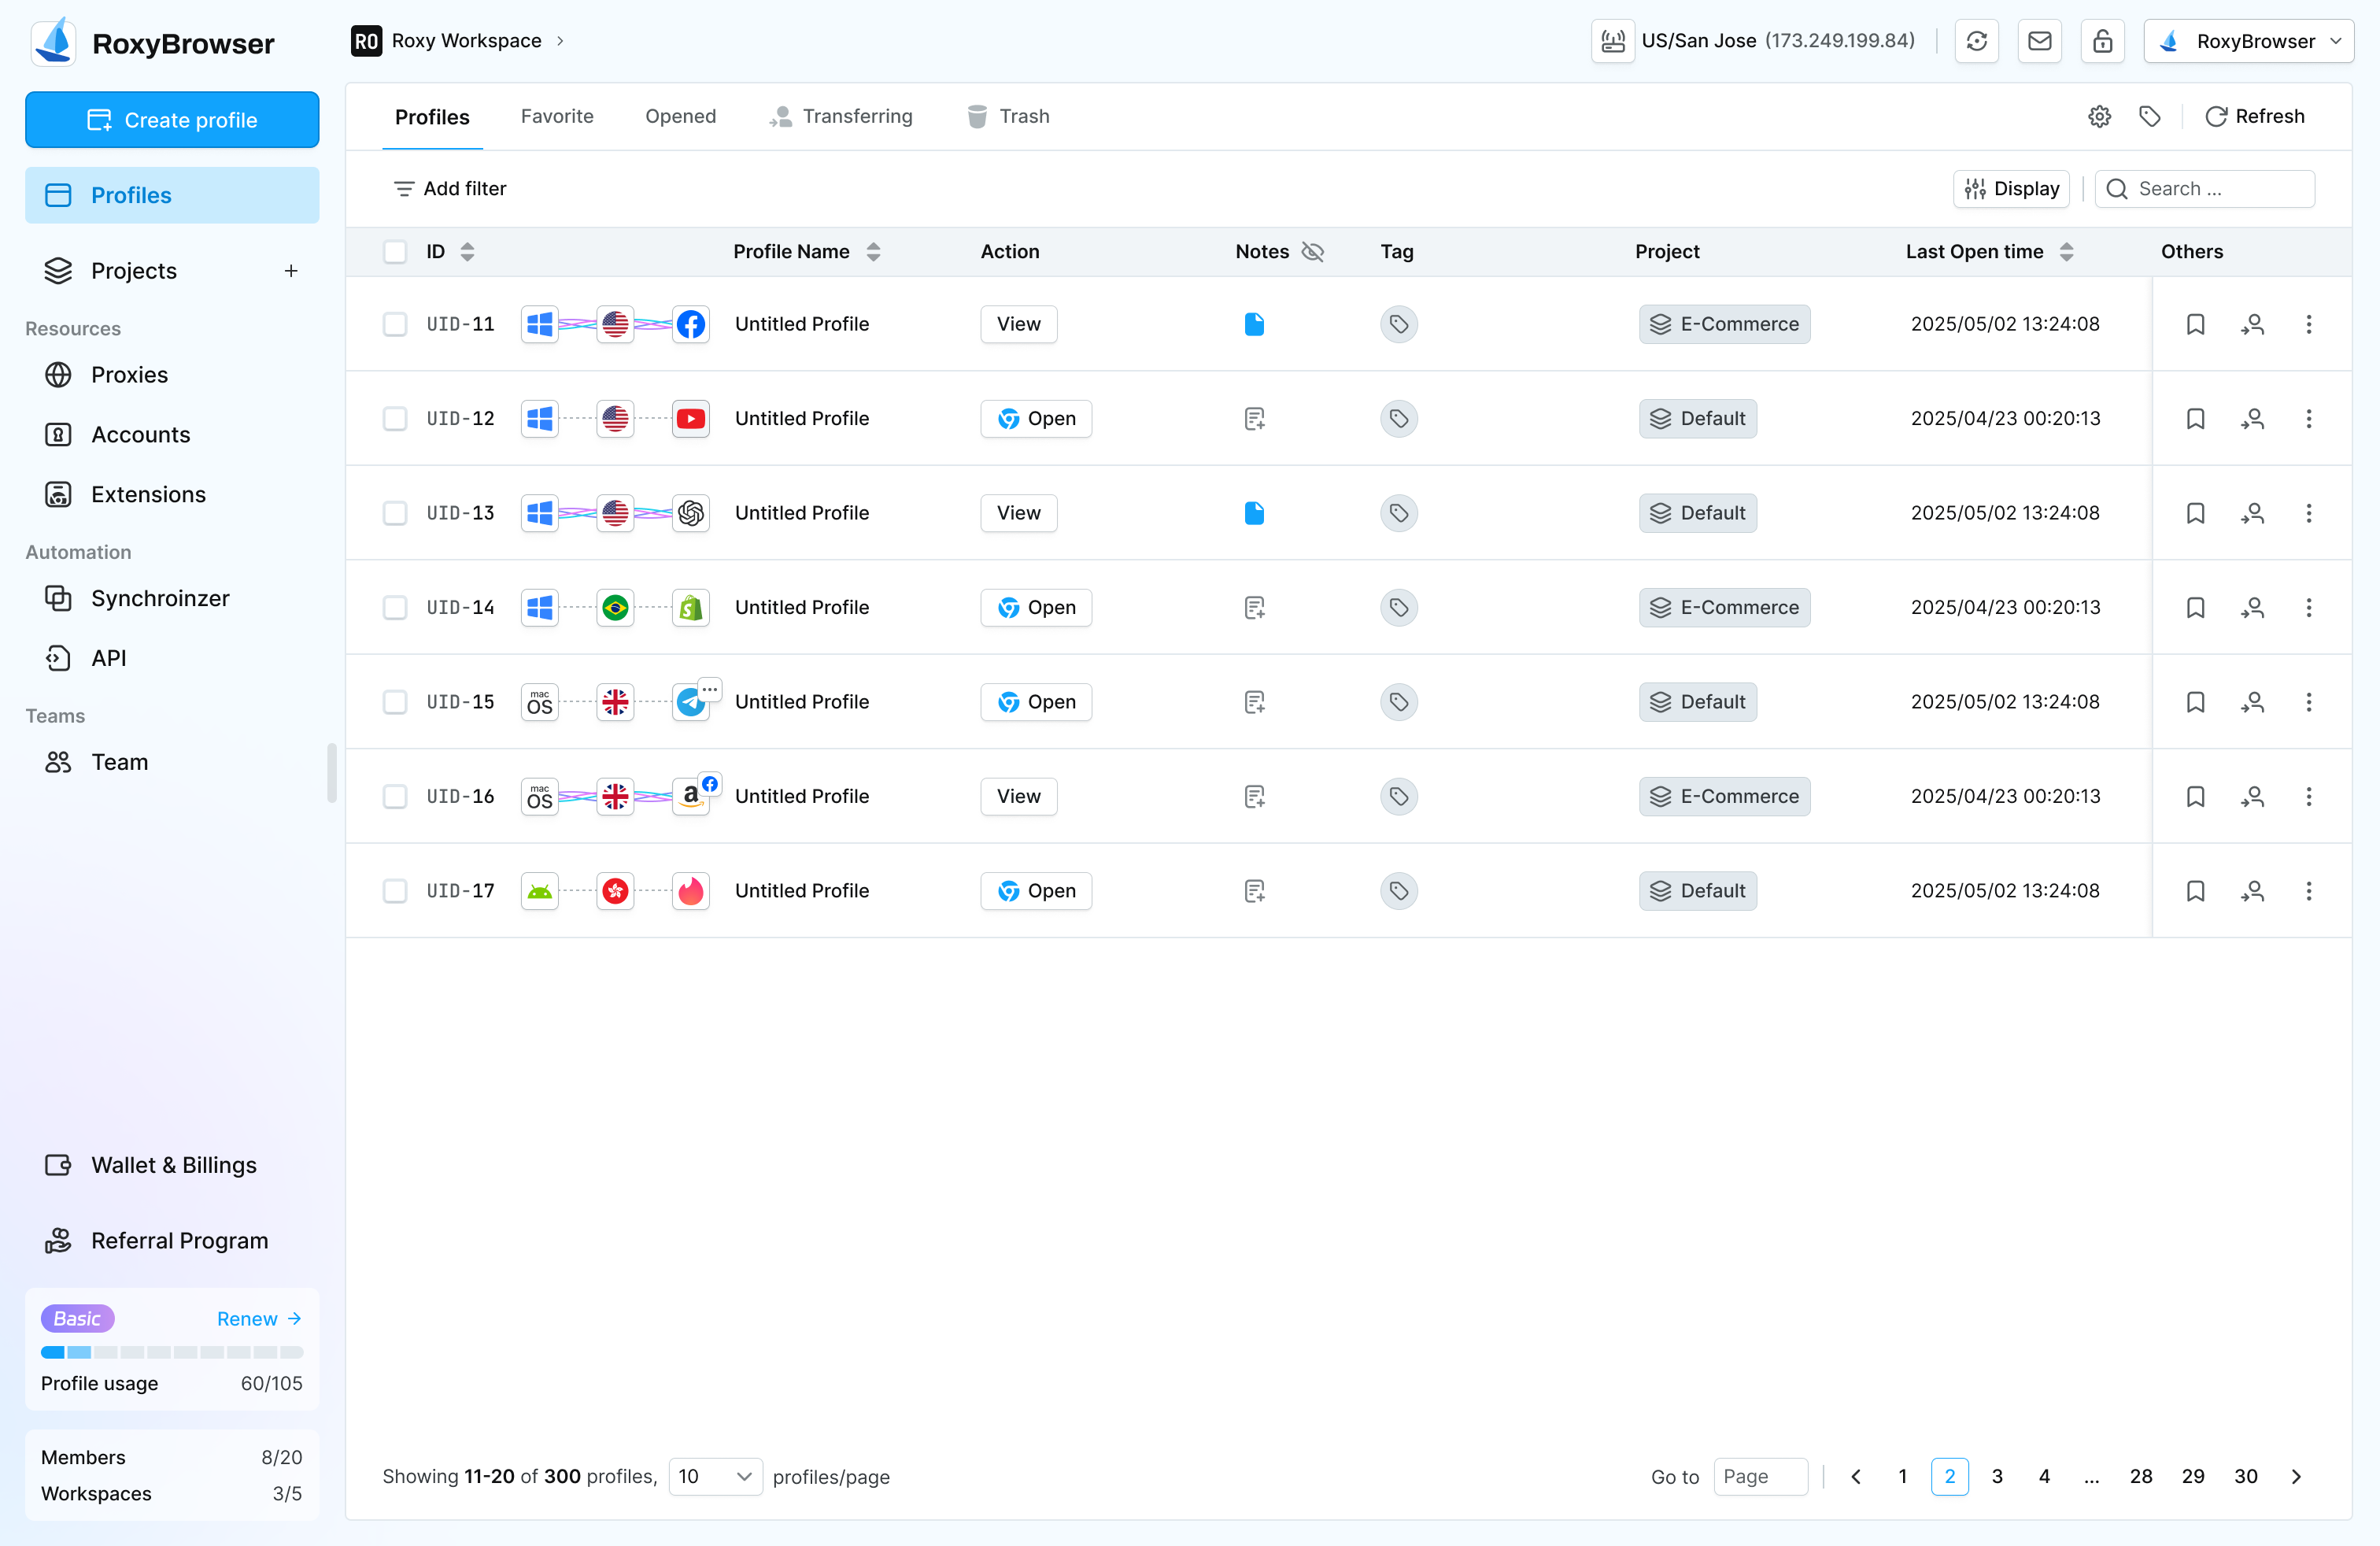The height and width of the screenshot is (1546, 2380).
Task: Open the profiles-per-page dropdown
Action: (x=715, y=1476)
